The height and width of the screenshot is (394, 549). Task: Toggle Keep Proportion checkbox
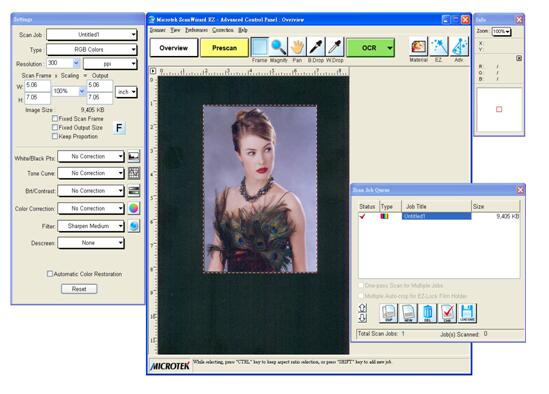55,136
